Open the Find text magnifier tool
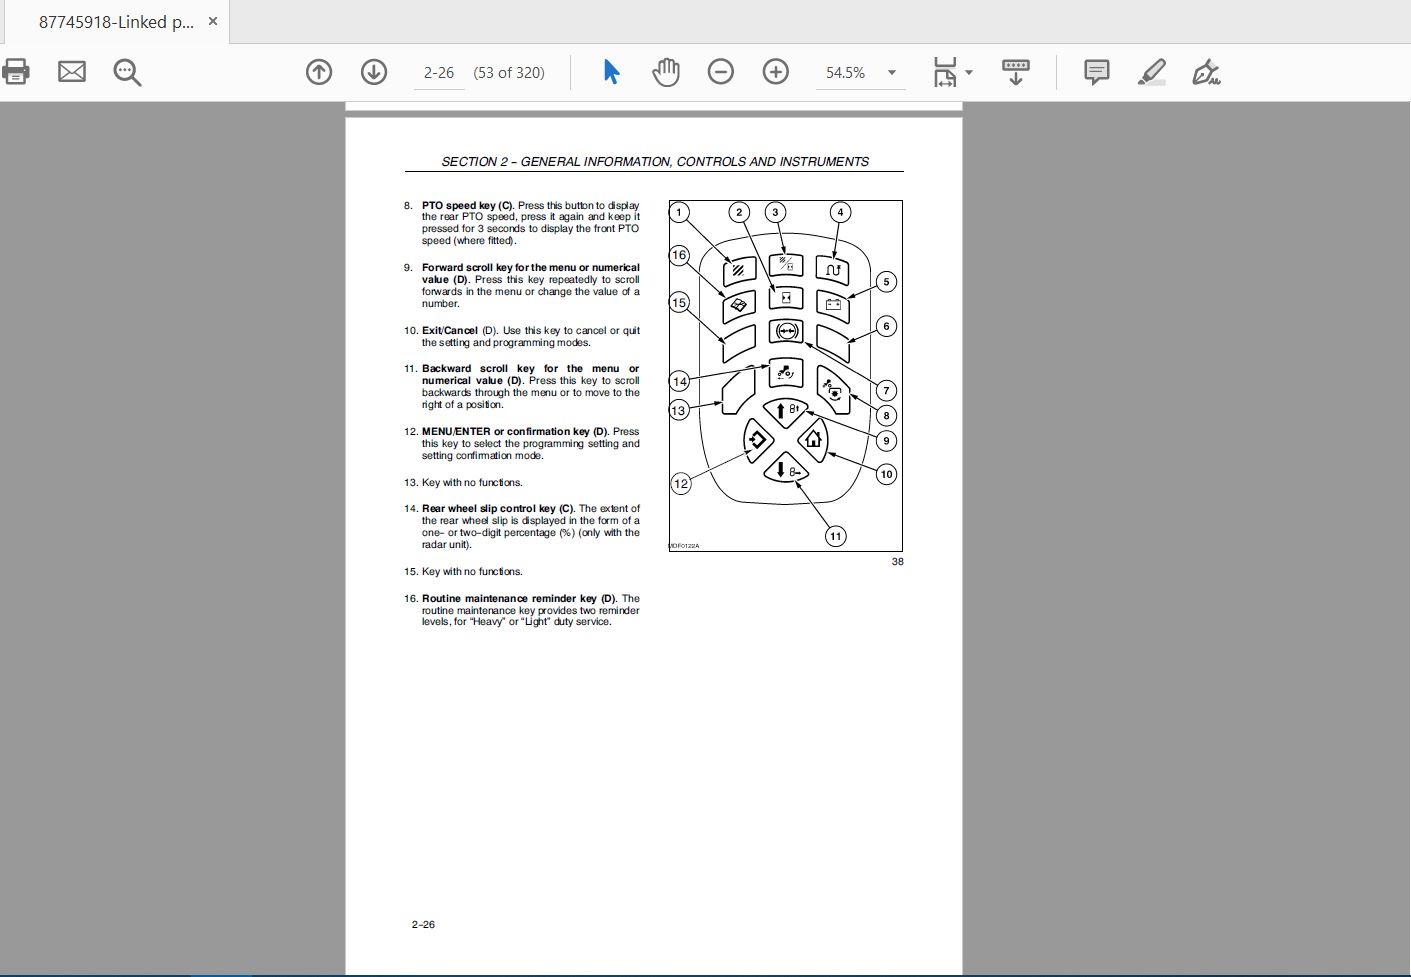The width and height of the screenshot is (1411, 977). [x=127, y=72]
